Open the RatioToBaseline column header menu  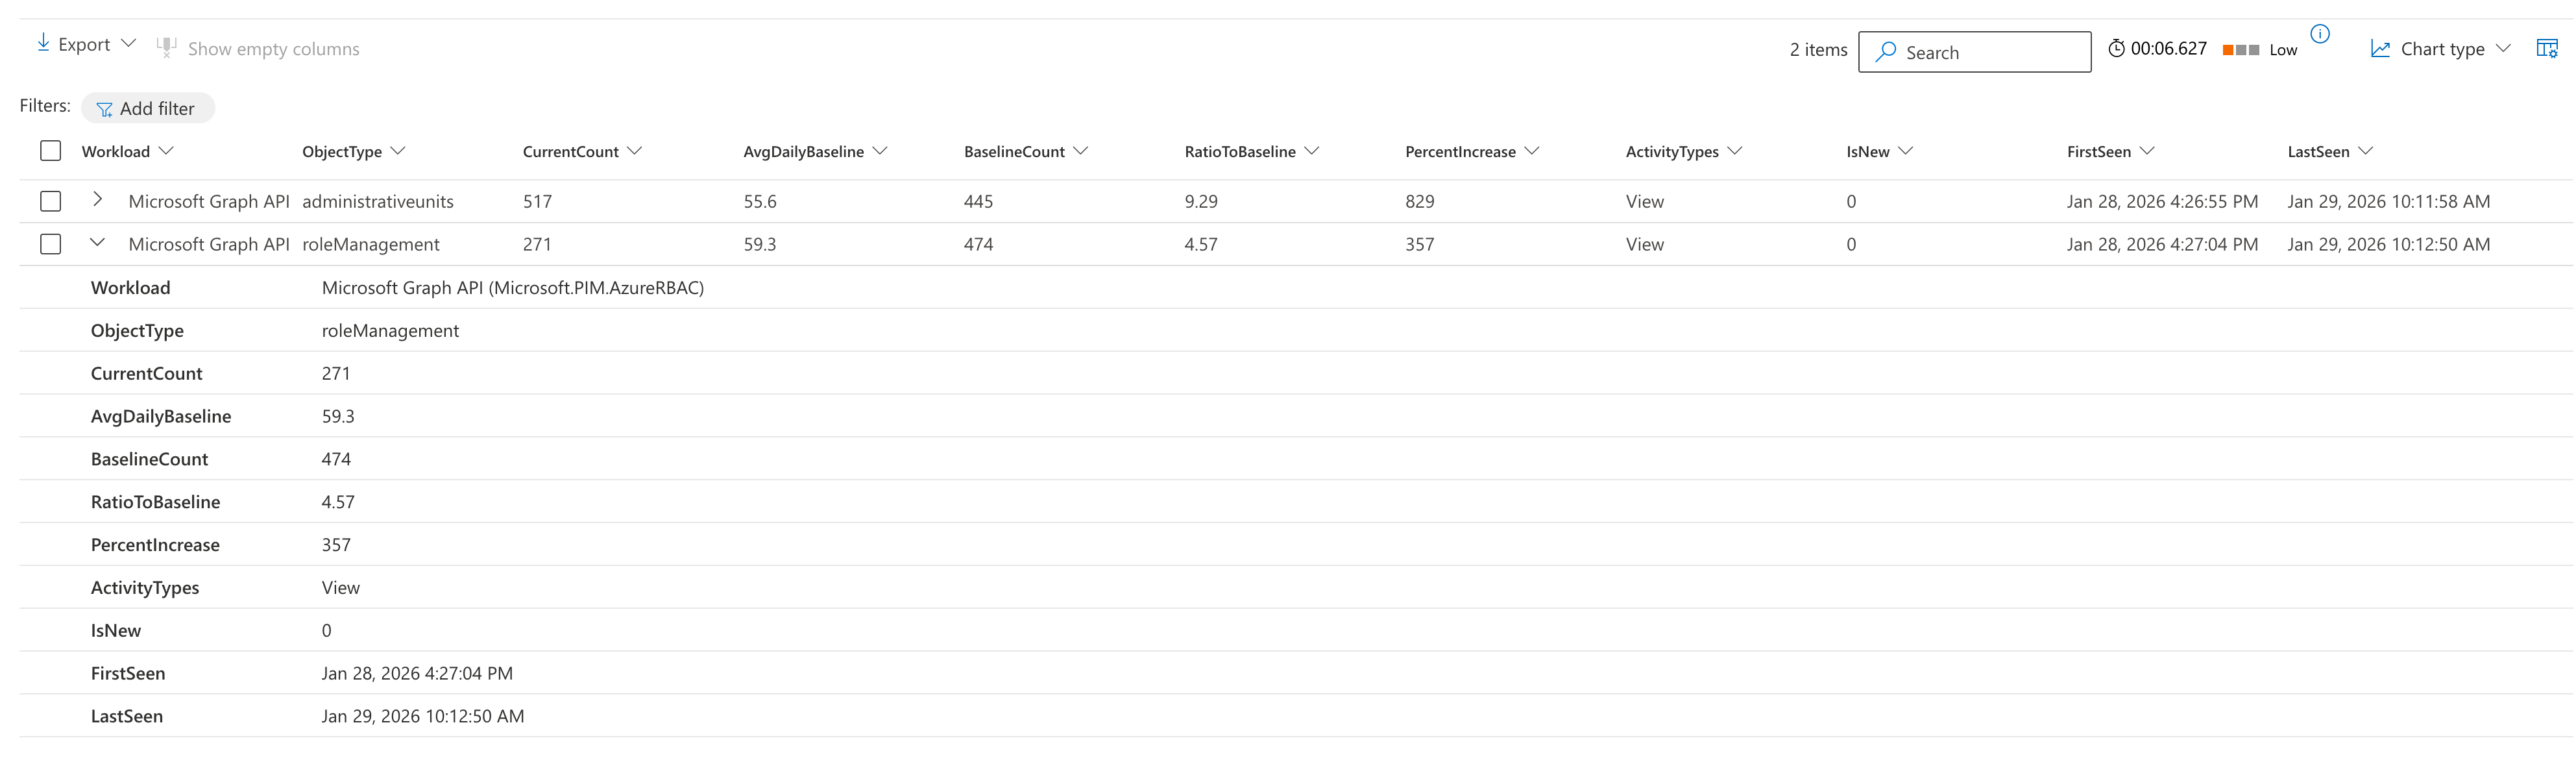(1312, 151)
